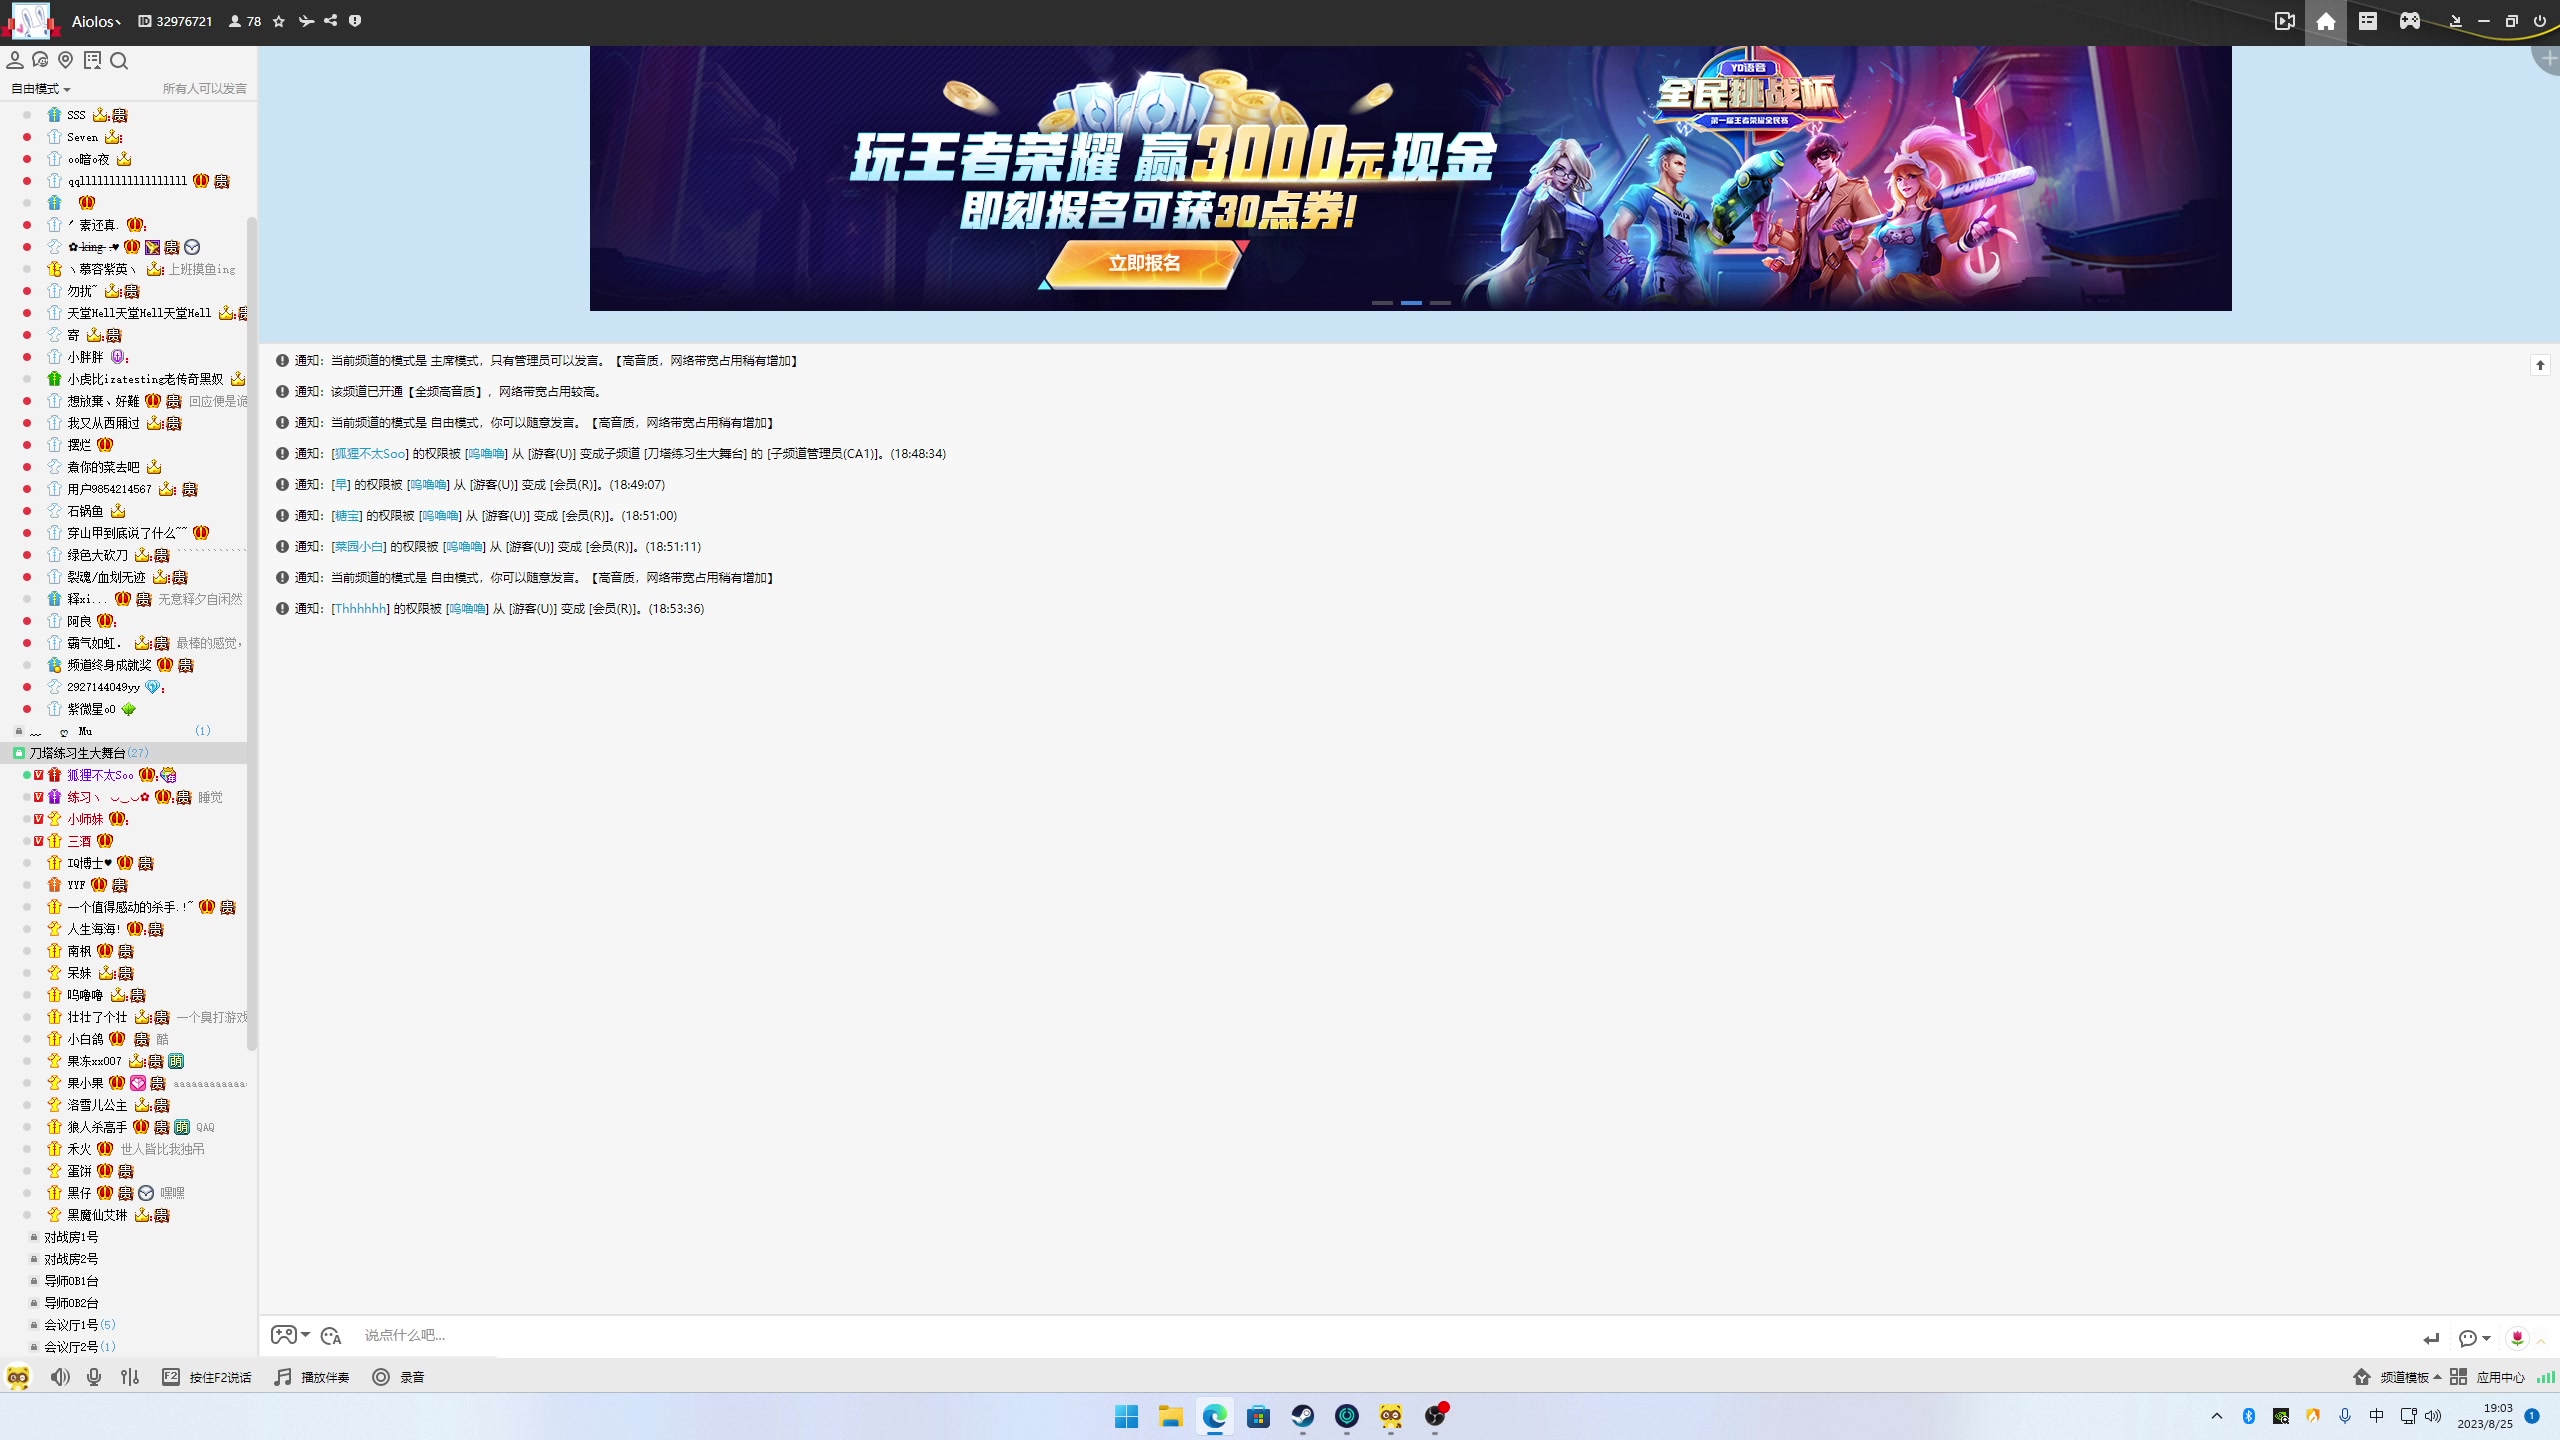This screenshot has width=2560, height=1440.
Task: Open the raccoon mascot icon at bottom left
Action: point(18,1377)
